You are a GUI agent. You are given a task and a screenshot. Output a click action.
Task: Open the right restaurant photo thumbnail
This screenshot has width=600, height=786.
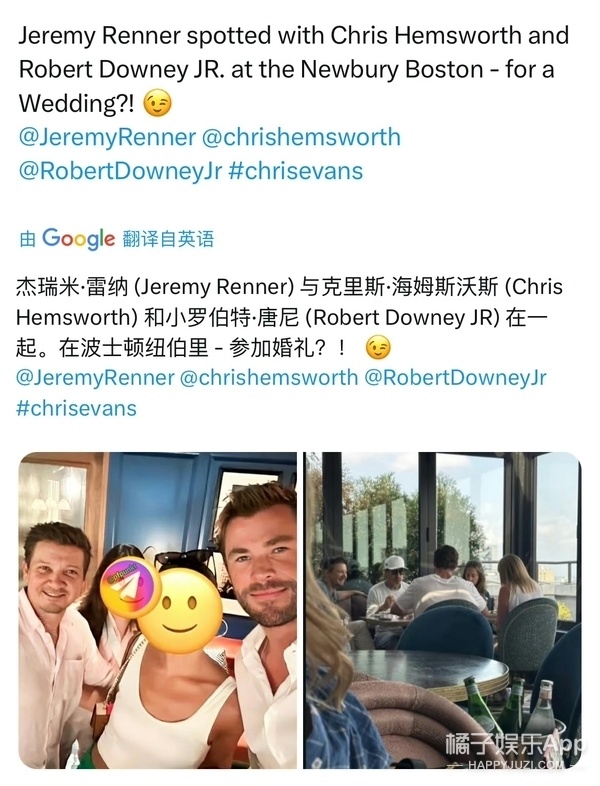pos(443,611)
